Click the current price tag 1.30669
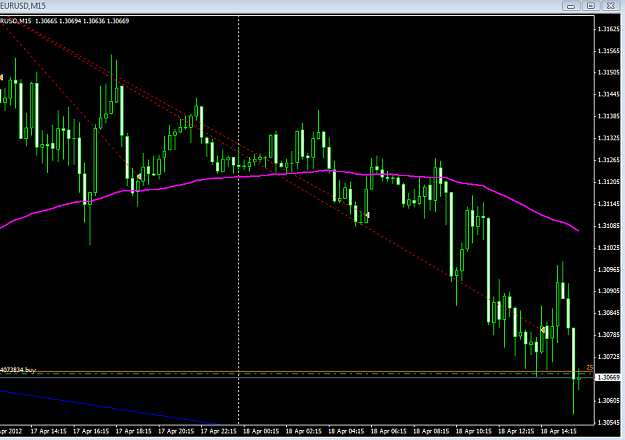 tap(608, 377)
